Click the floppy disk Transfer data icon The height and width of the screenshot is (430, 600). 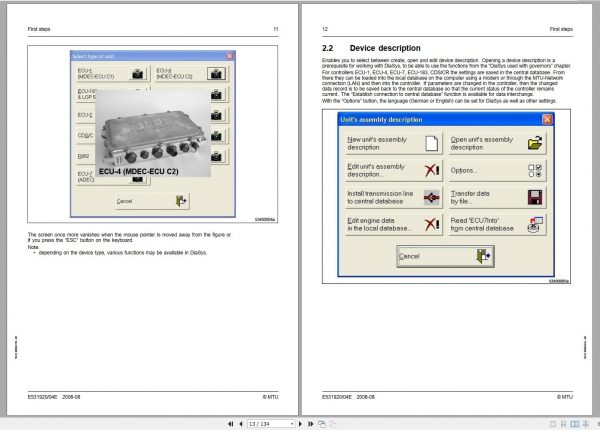point(535,197)
